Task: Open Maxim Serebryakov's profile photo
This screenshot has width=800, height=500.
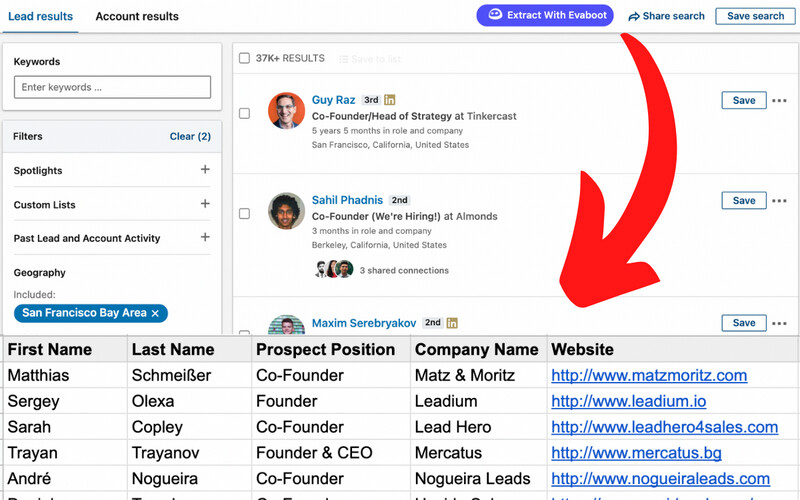Action: point(286,324)
